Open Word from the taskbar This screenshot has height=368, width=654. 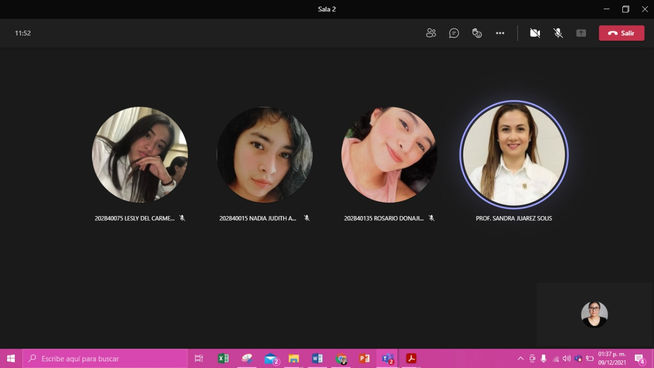pos(317,358)
